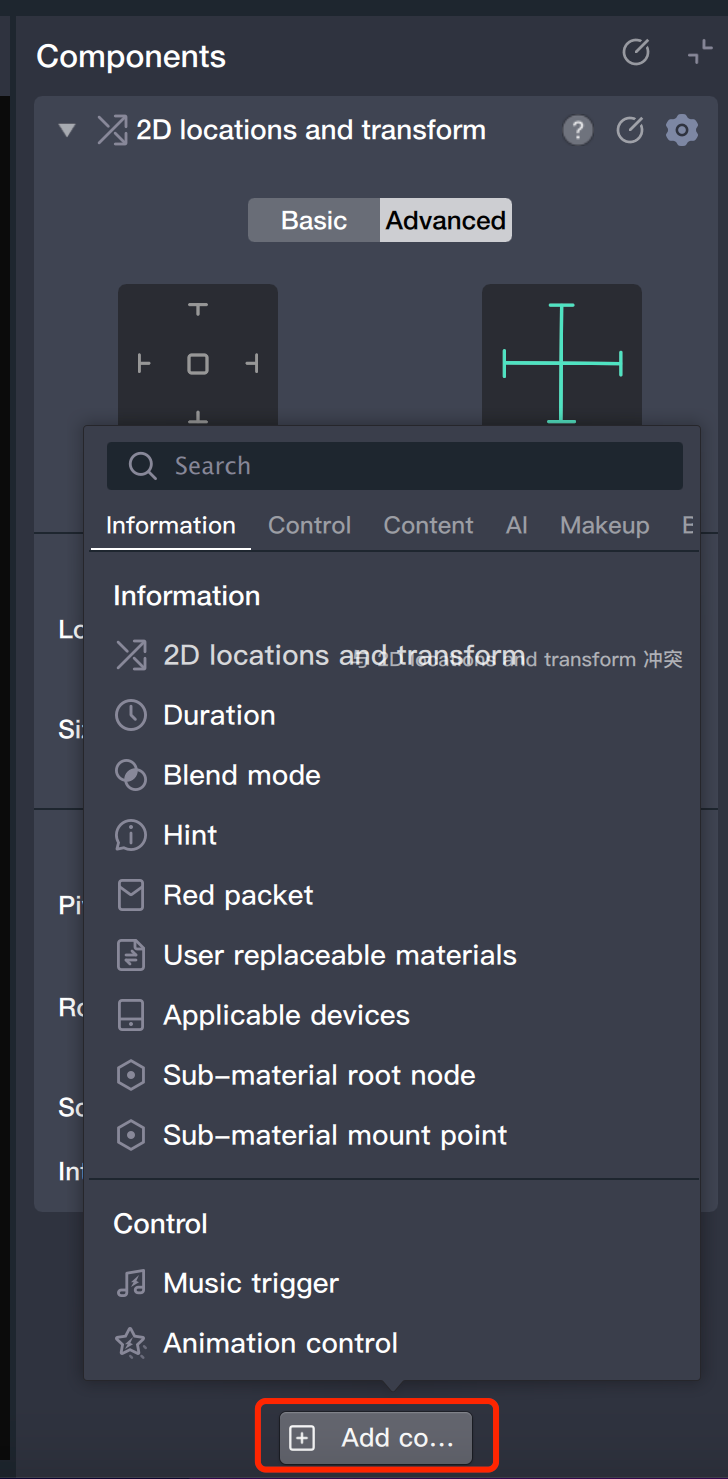Click the help question mark icon
This screenshot has height=1479, width=728.
(x=577, y=130)
